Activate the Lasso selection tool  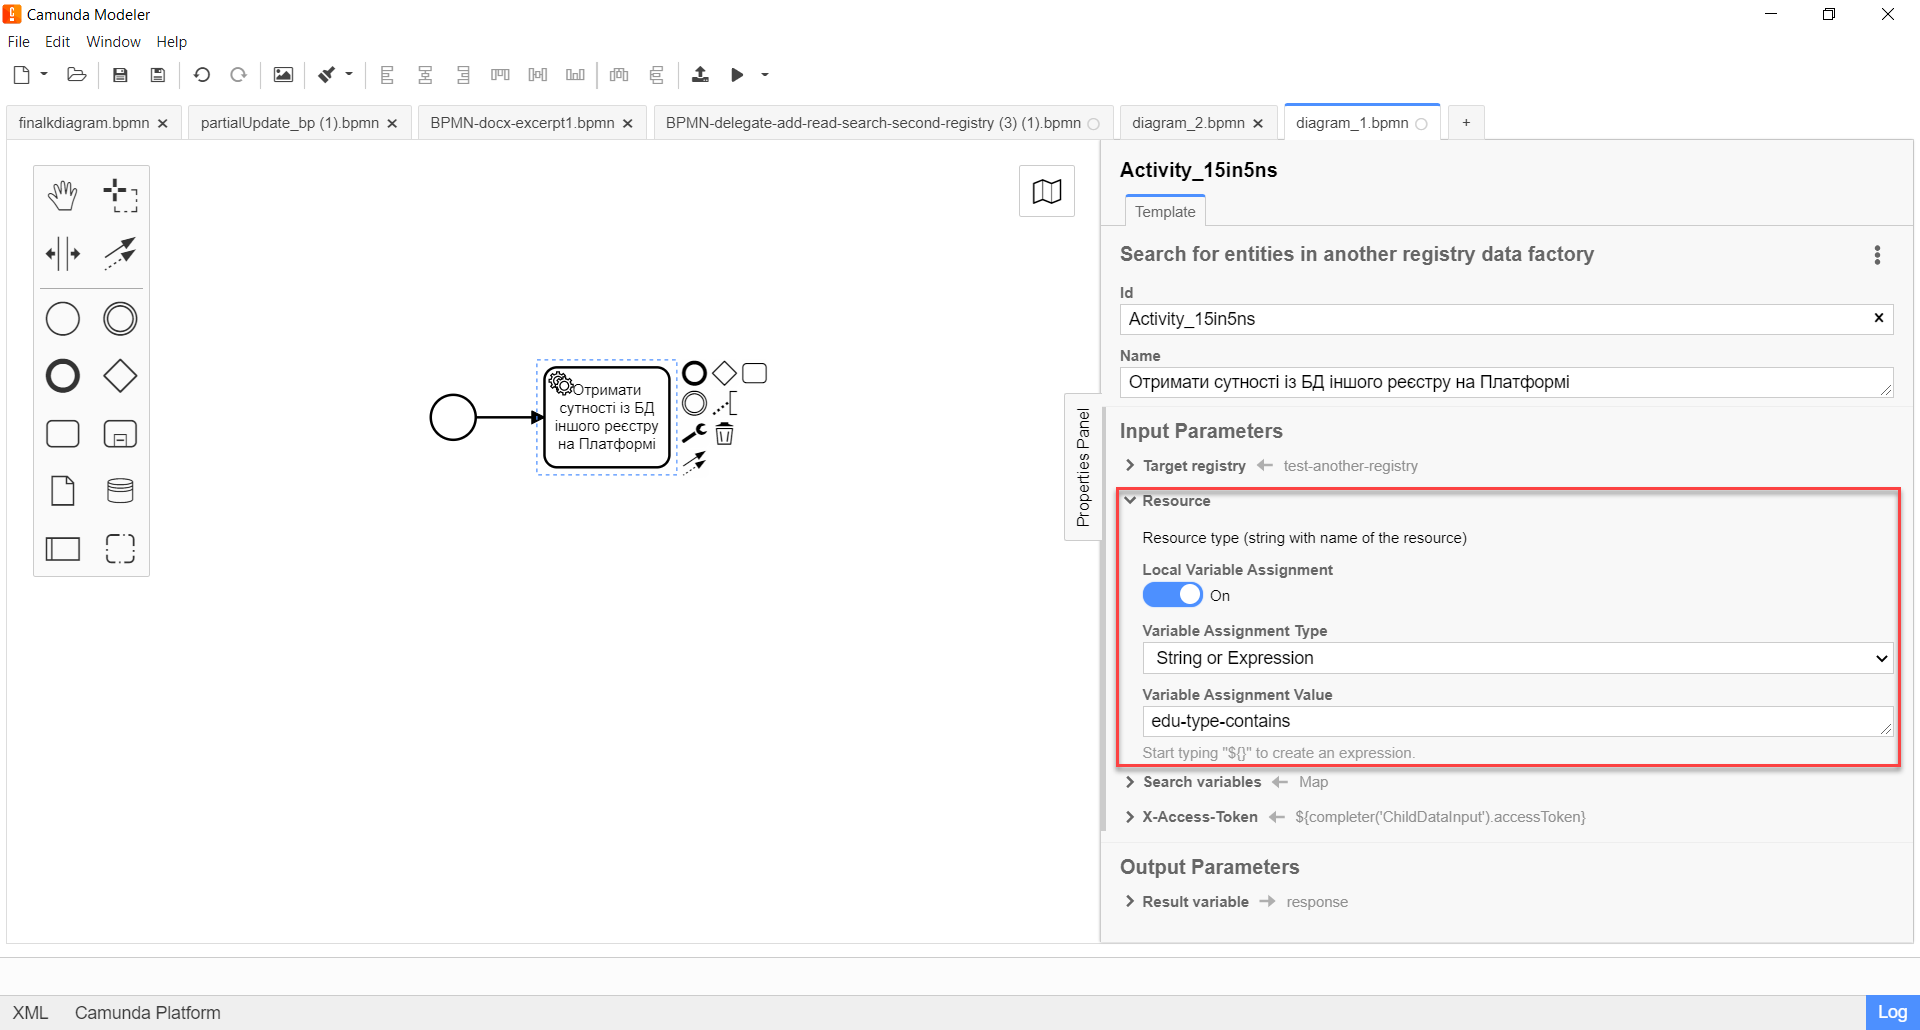pyautogui.click(x=120, y=196)
